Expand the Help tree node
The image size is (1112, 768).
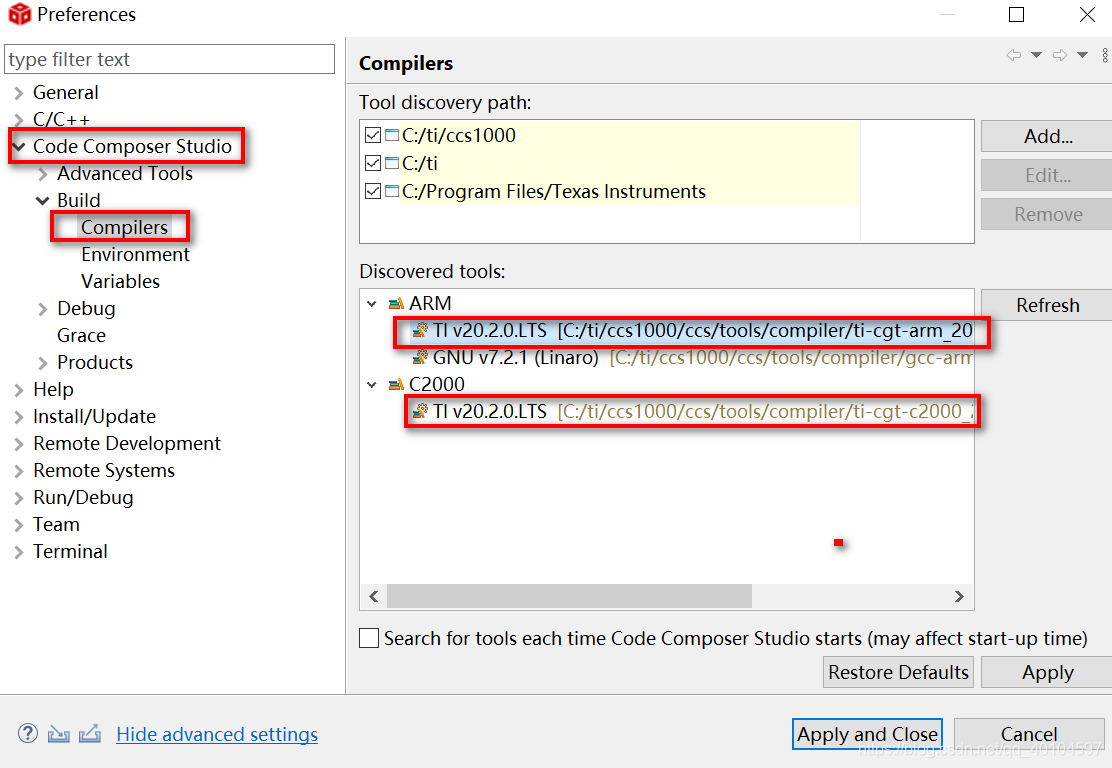coord(18,389)
